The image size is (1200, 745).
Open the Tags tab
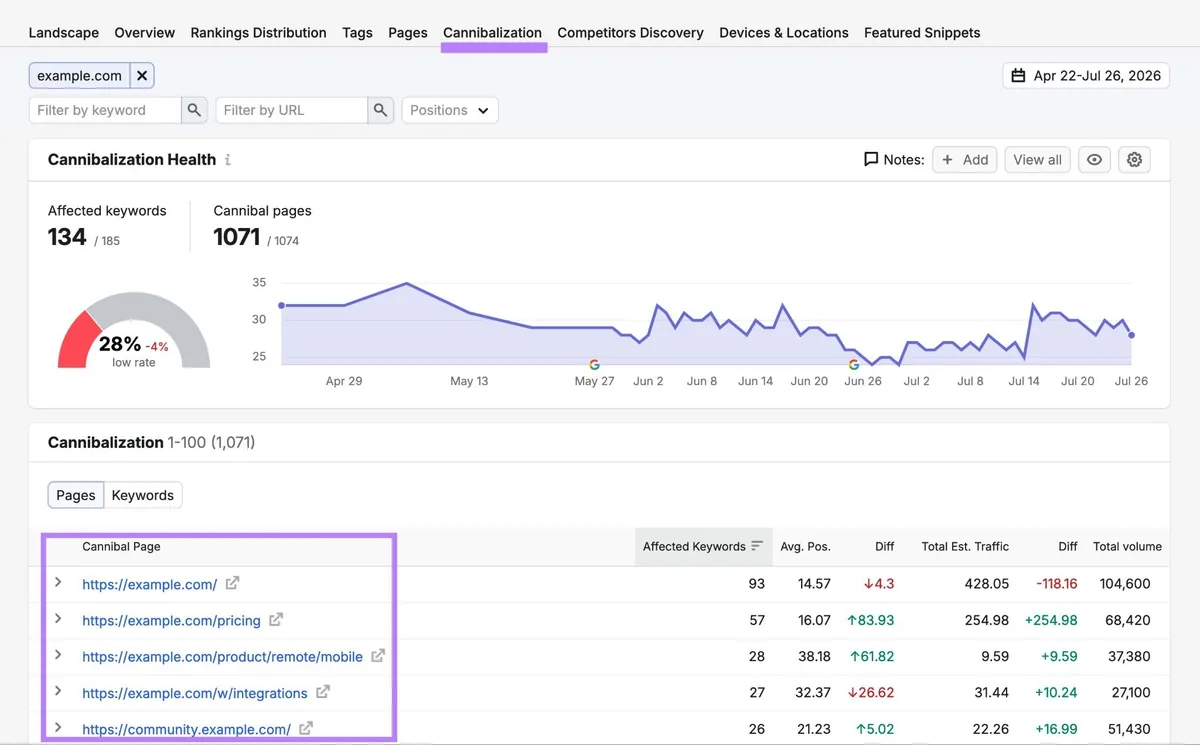click(357, 33)
